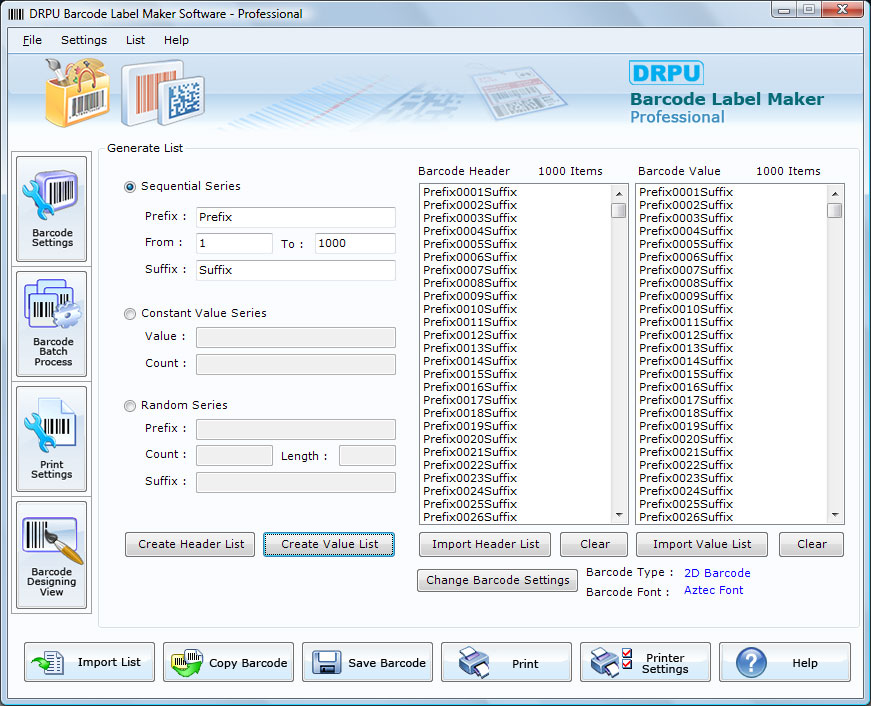Choose the Random Series radio button
871x706 pixels.
(x=130, y=406)
